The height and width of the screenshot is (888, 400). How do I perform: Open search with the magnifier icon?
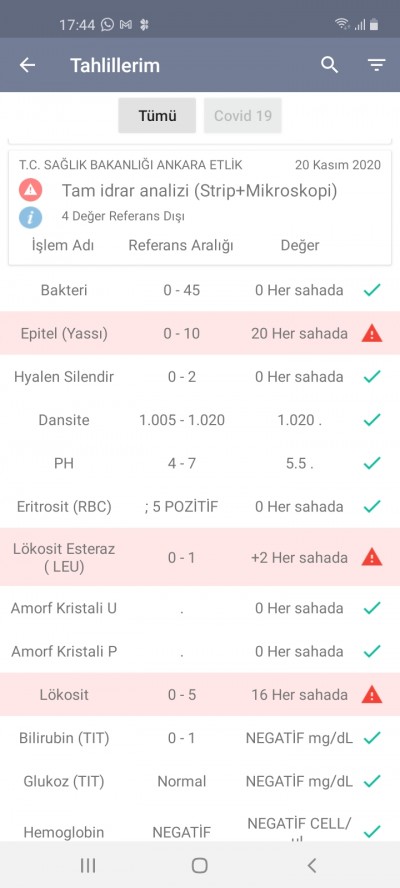click(329, 65)
